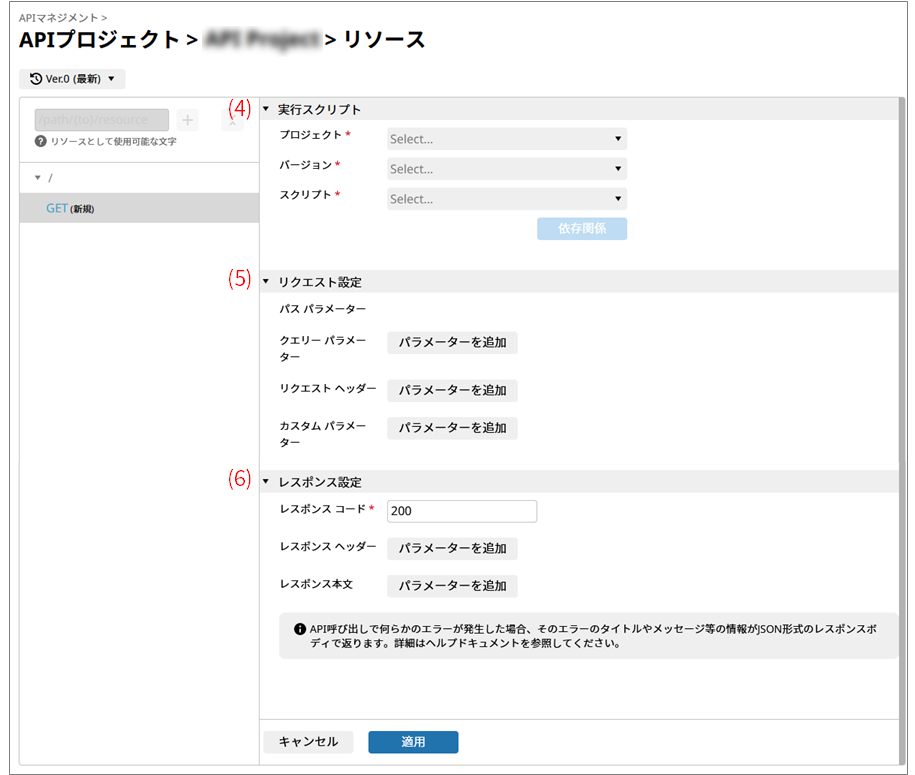915x775 pixels.
Task: Add a レスポンス ヘッダー parameter
Action: click(x=452, y=548)
